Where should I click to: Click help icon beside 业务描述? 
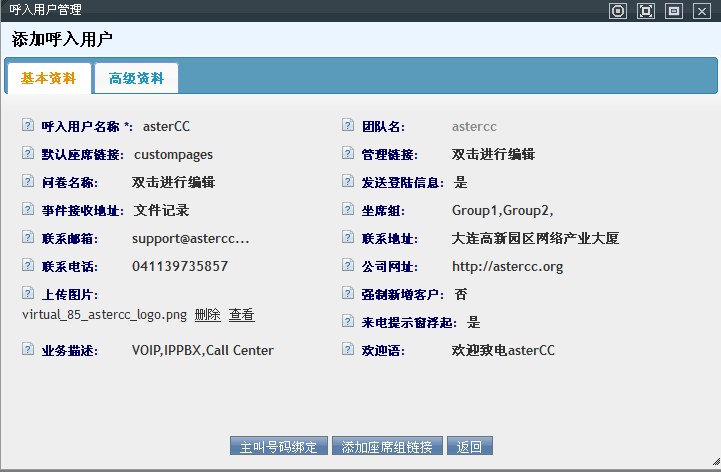[28, 350]
